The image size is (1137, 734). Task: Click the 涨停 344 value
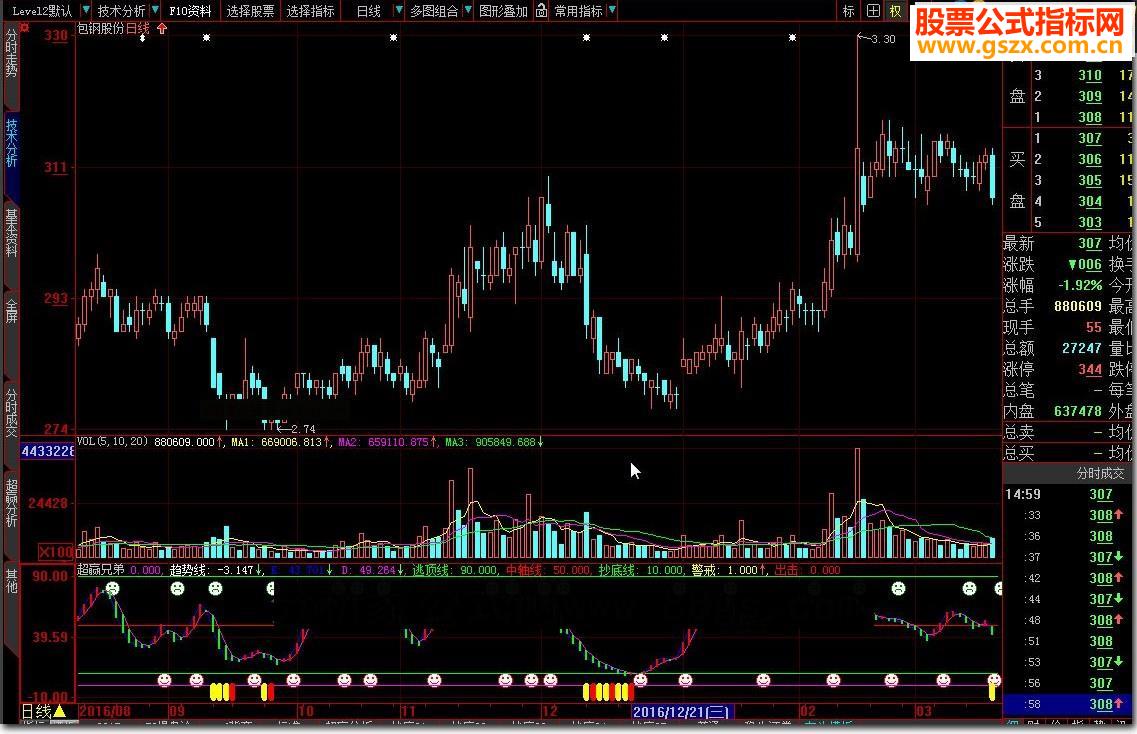[x=1090, y=369]
